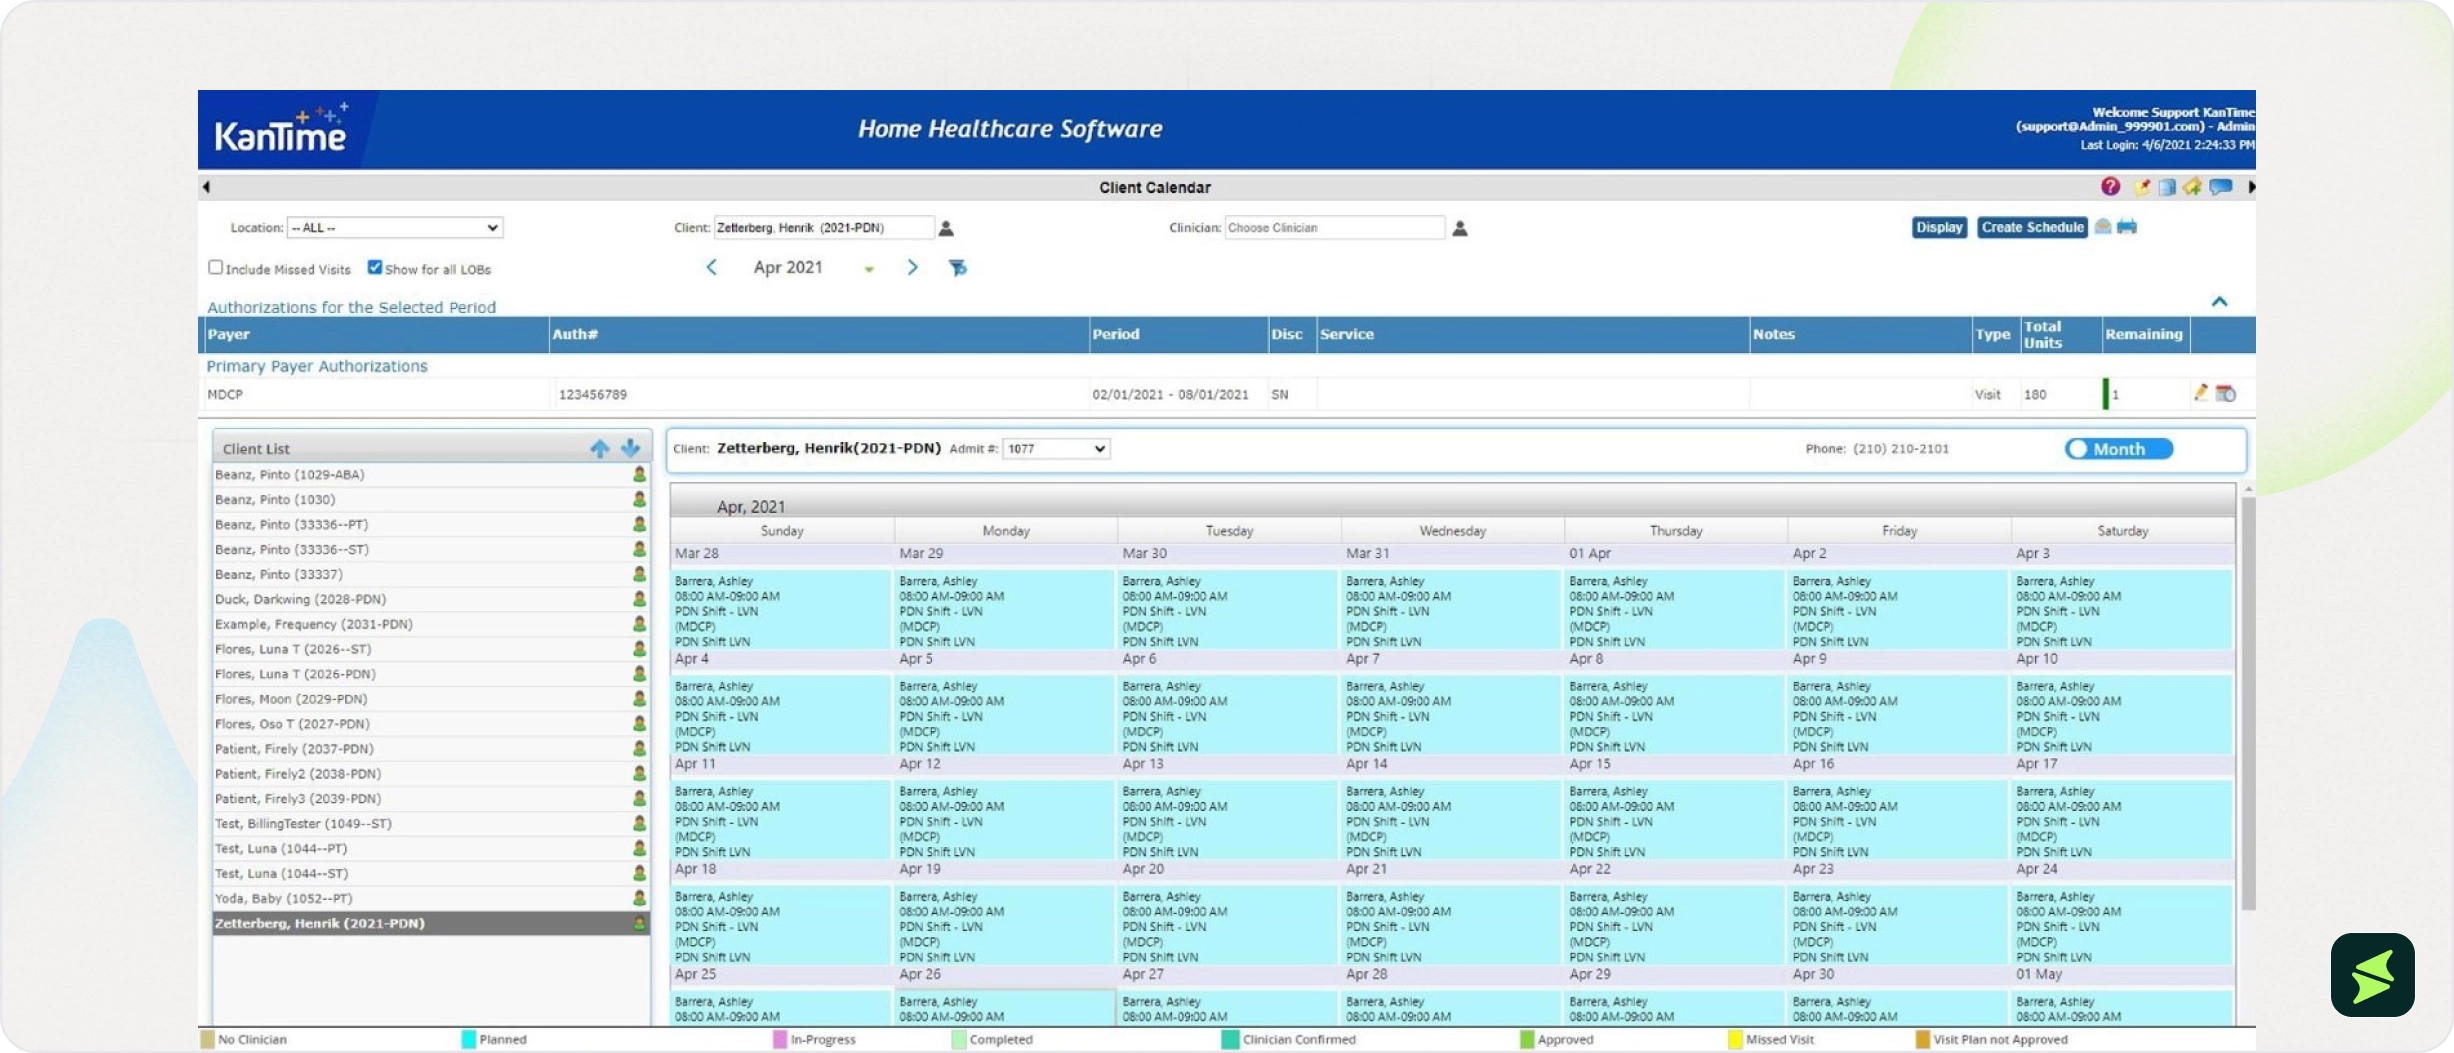The image size is (2454, 1053).
Task: Click the client lookup person icon
Action: (x=946, y=229)
